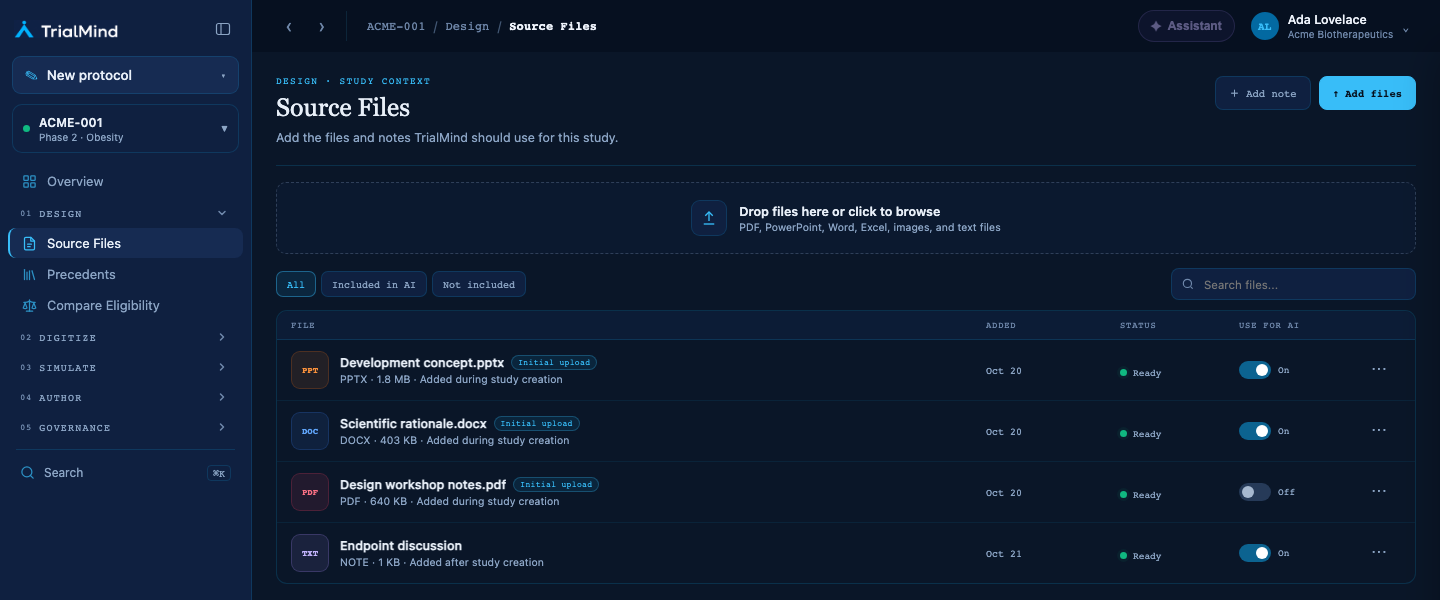Click the Design workshop notes.pdf file name
Image resolution: width=1440 pixels, height=600 pixels.
point(423,485)
